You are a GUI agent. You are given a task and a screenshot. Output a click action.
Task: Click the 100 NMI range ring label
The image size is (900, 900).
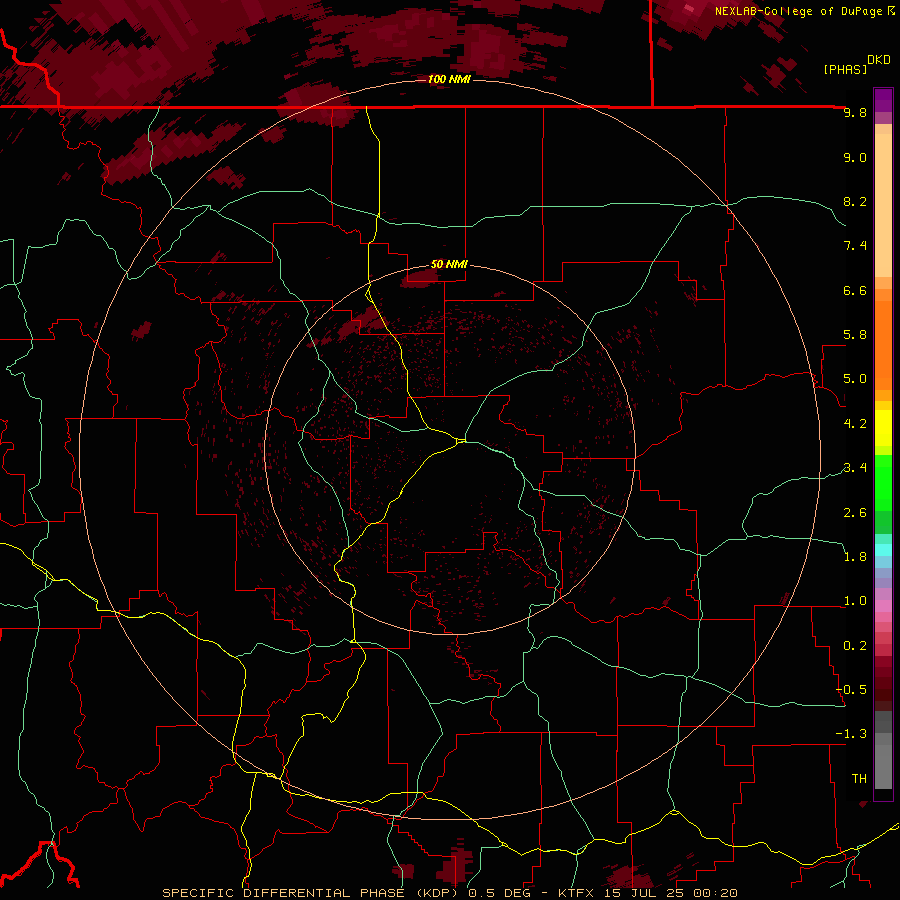click(x=449, y=79)
